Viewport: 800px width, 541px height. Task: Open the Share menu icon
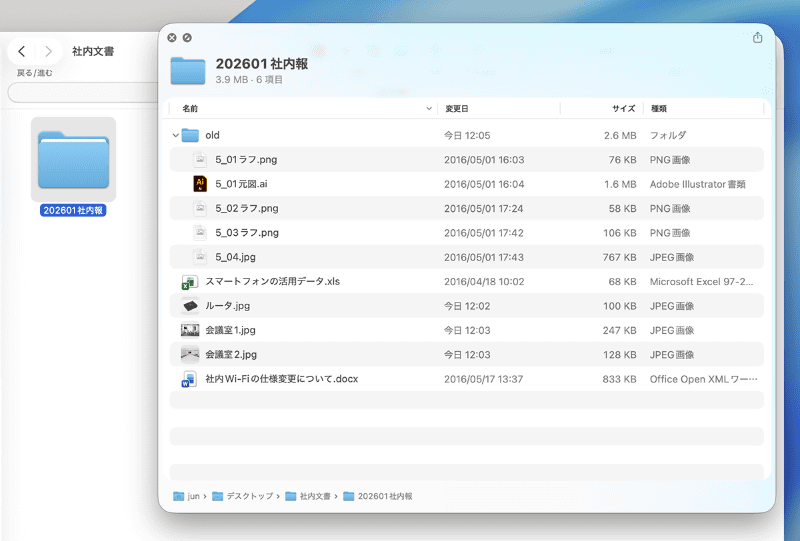coord(758,37)
